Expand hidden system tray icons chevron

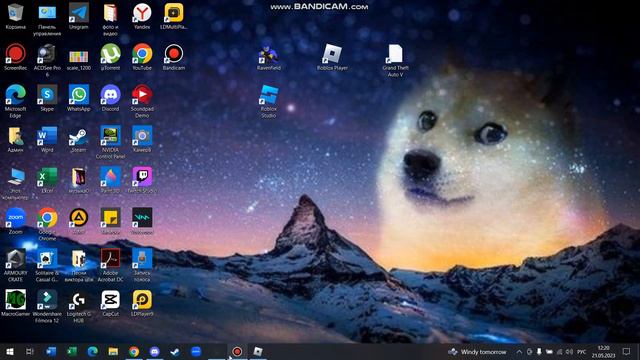[519, 352]
